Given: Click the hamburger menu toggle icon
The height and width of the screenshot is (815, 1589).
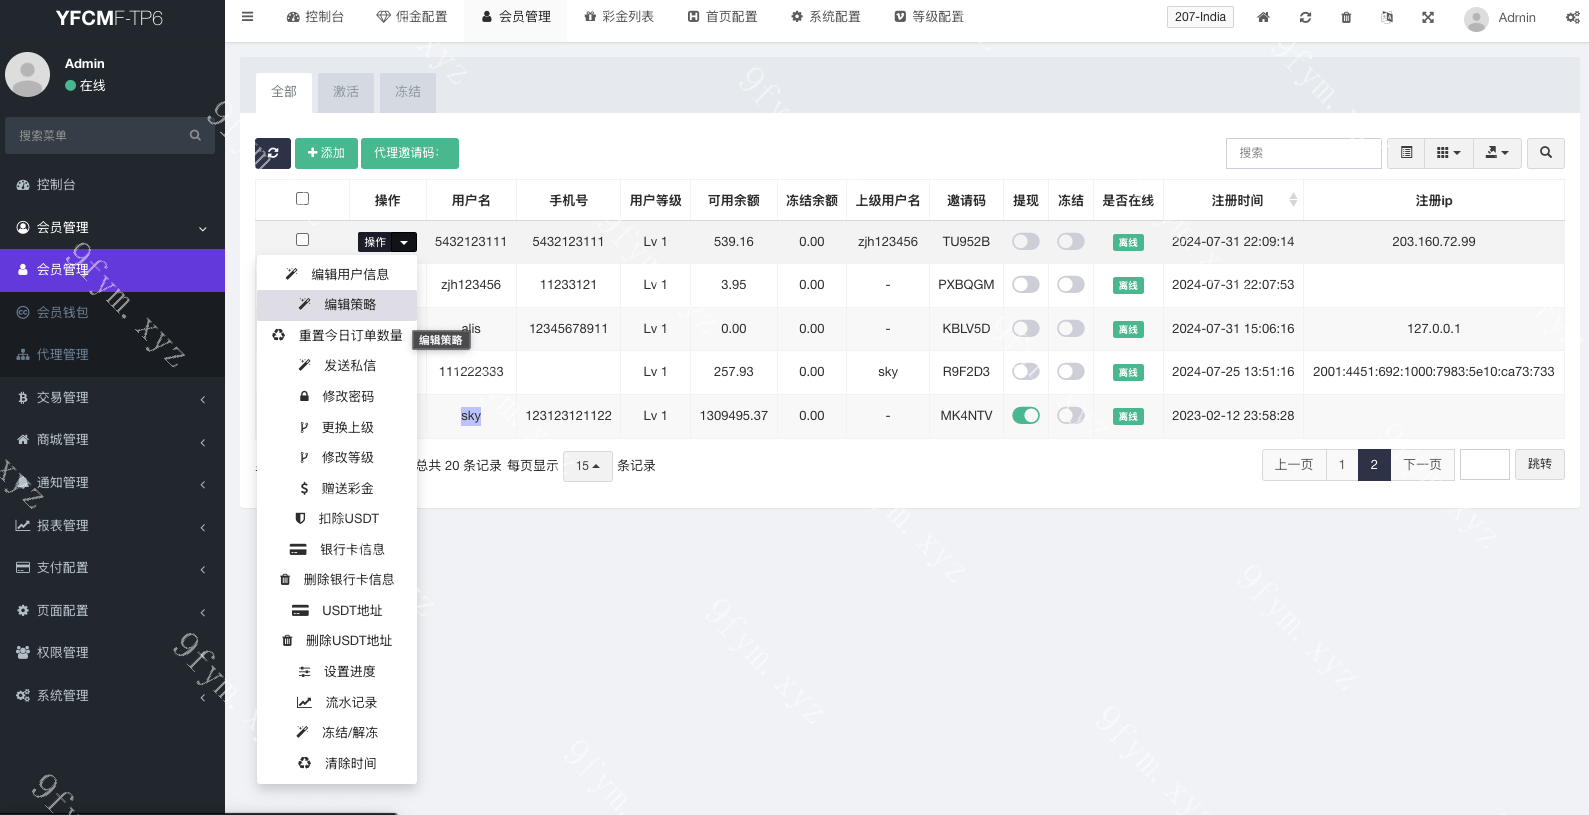Looking at the screenshot, I should [x=248, y=17].
